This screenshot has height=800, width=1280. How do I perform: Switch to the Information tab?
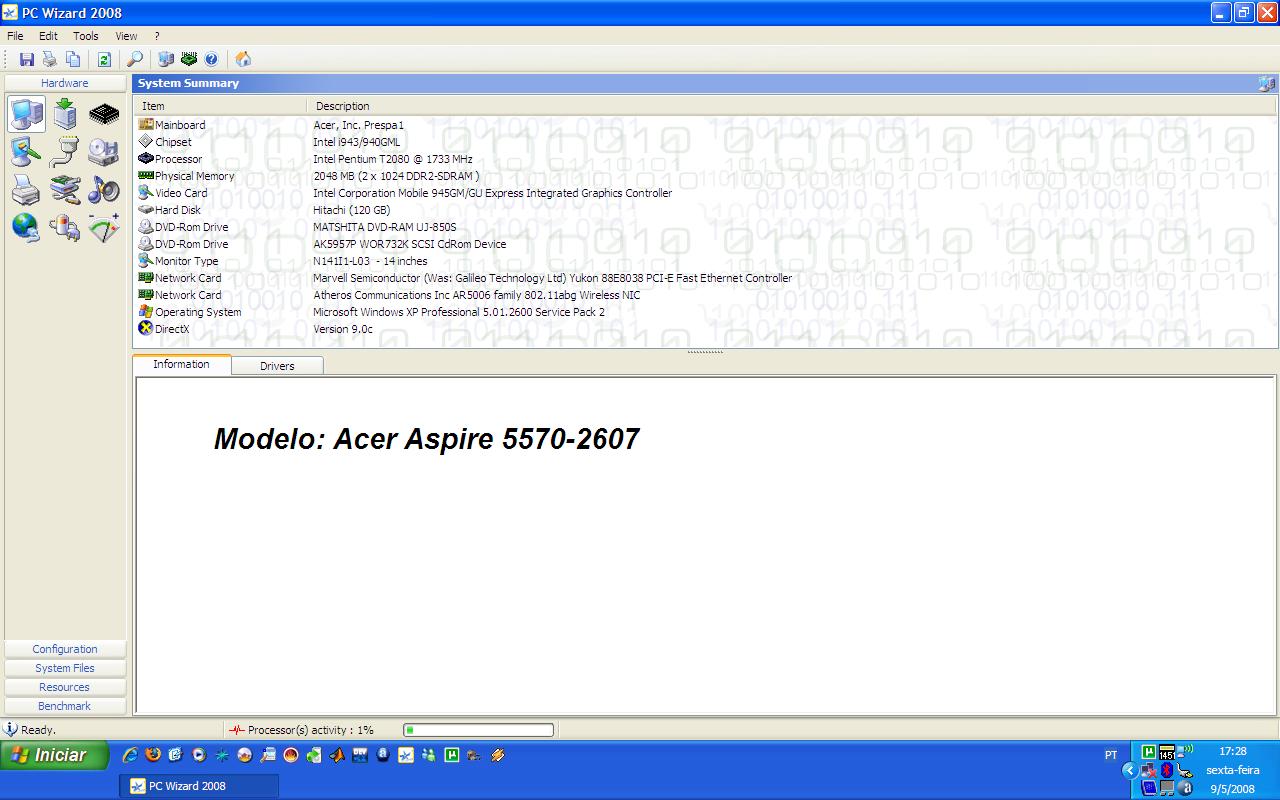pyautogui.click(x=181, y=364)
